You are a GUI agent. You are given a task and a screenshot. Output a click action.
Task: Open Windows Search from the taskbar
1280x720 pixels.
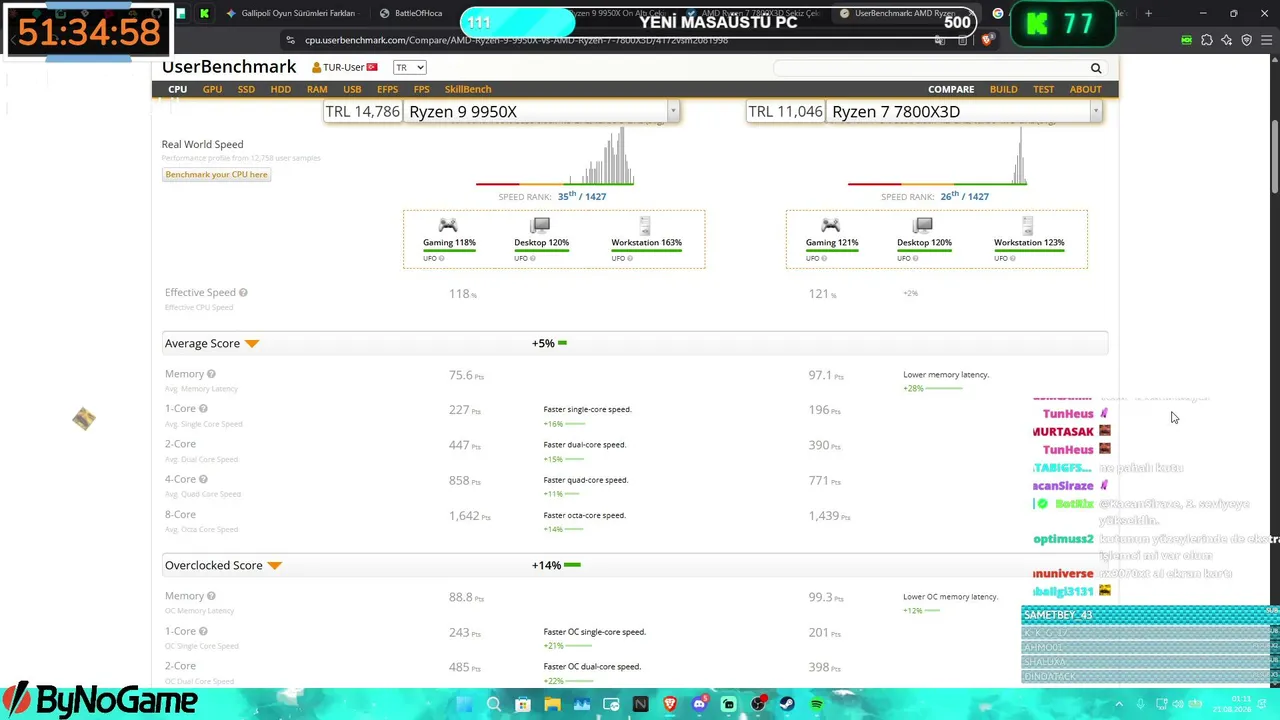click(x=493, y=704)
